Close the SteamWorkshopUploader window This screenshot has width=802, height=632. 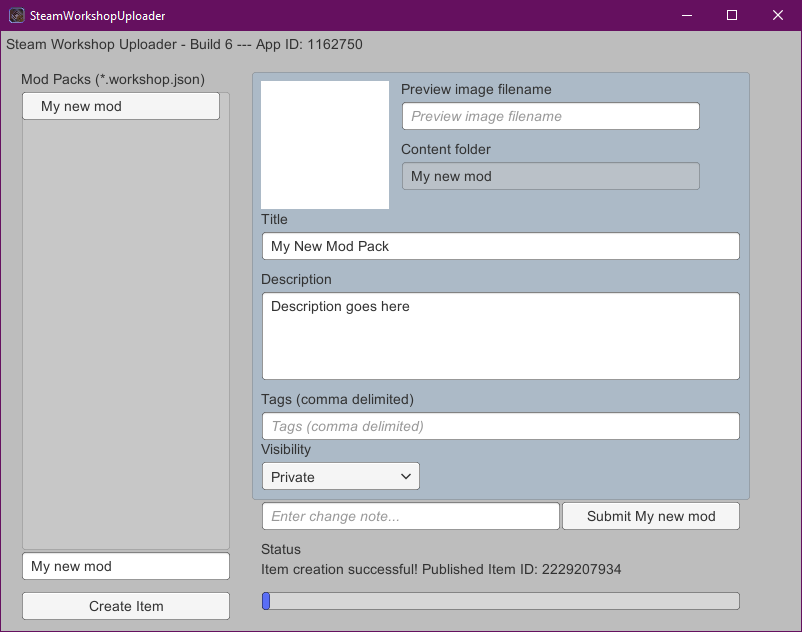click(x=778, y=15)
